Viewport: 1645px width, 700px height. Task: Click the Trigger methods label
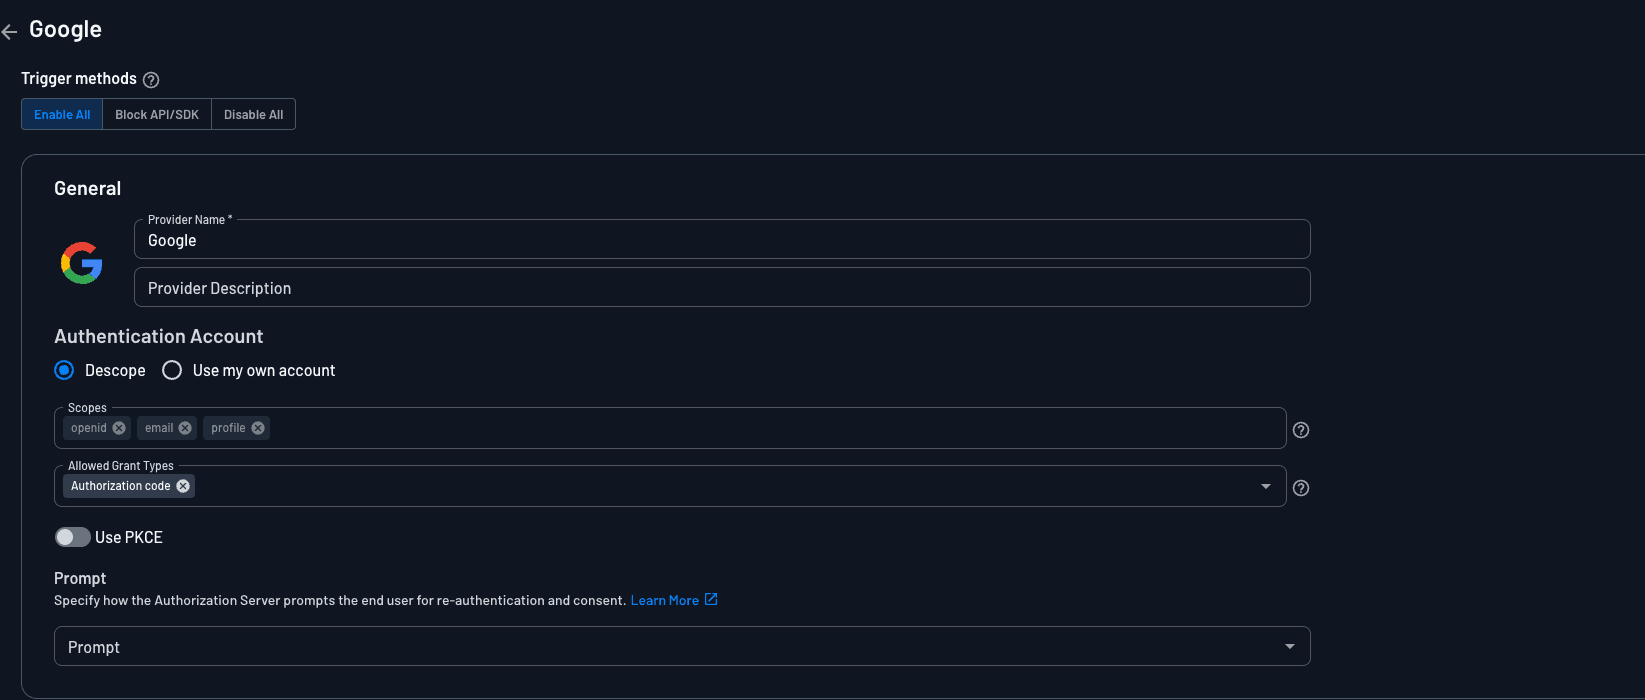click(79, 79)
